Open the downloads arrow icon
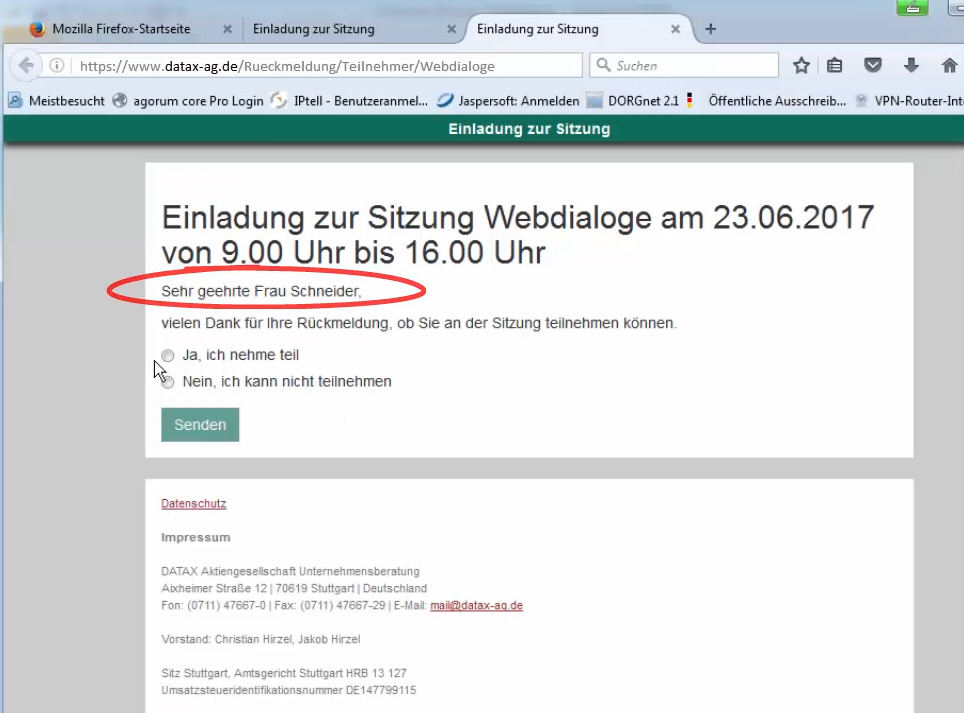The image size is (964, 713). click(911, 65)
